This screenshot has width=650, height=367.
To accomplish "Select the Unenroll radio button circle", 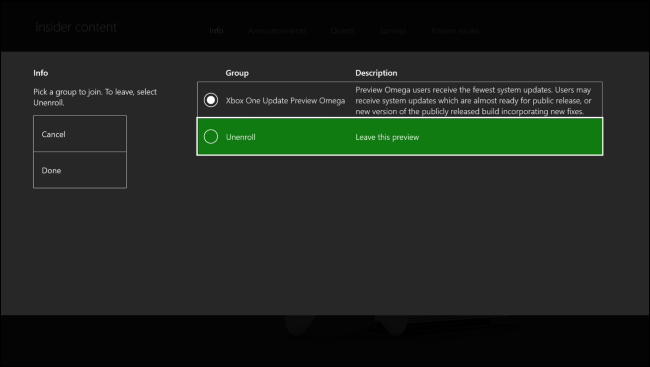I will [x=211, y=136].
